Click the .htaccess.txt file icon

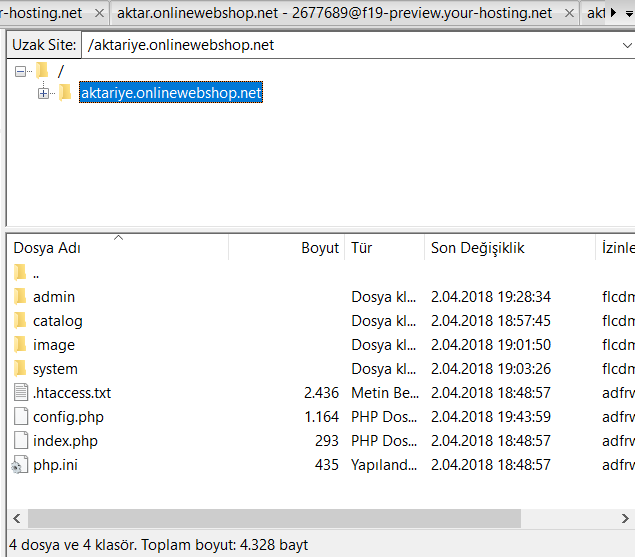click(x=20, y=393)
